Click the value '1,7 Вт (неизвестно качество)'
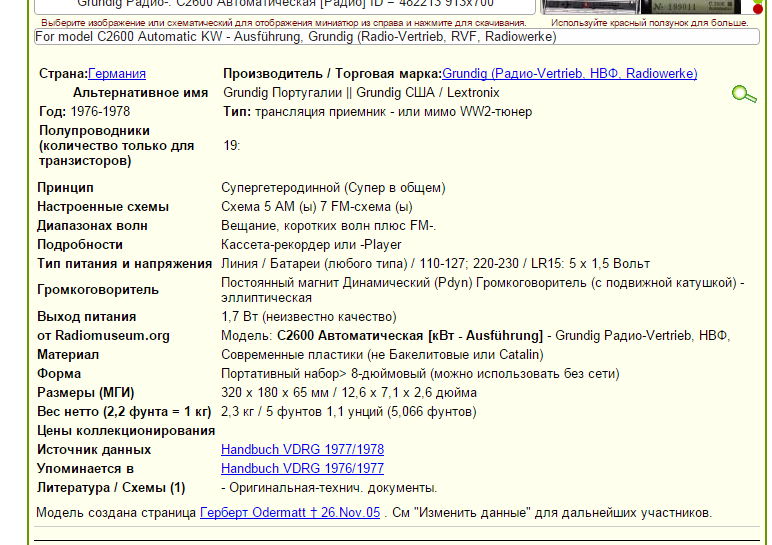Viewport: 772px width, 545px height. (309, 317)
